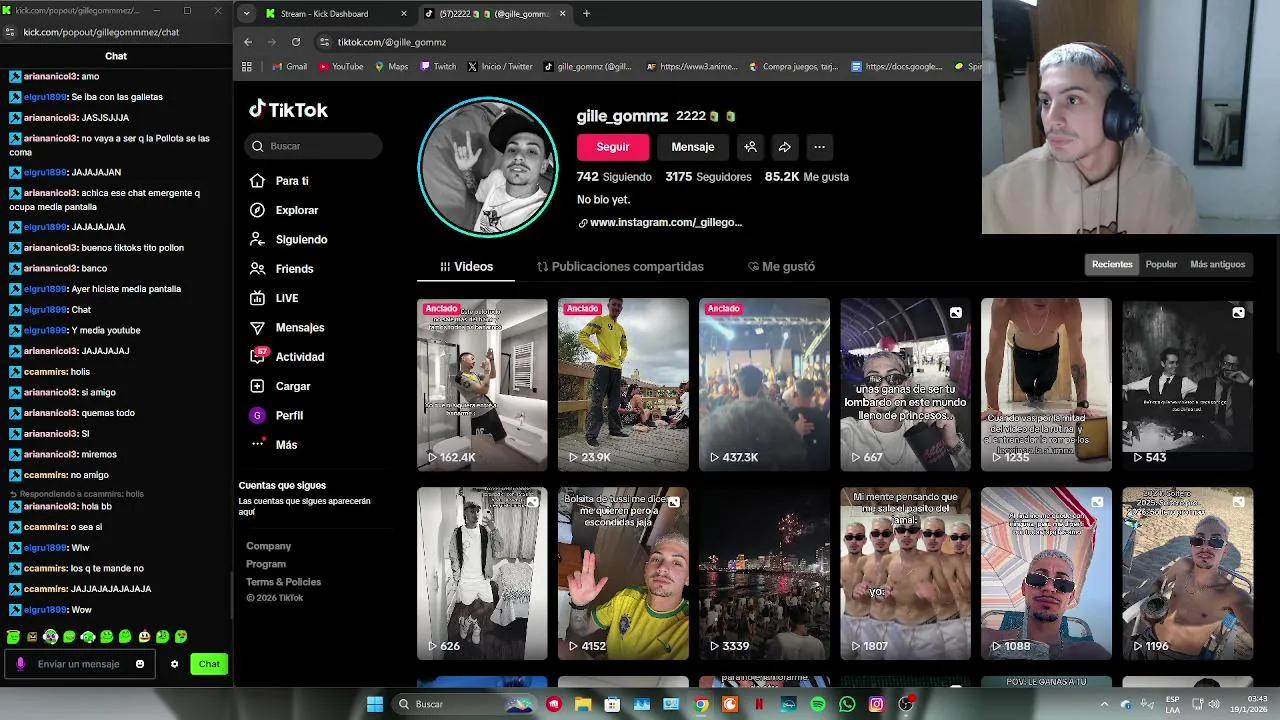Sort videos by Más antiguos
The height and width of the screenshot is (720, 1280).
point(1217,265)
